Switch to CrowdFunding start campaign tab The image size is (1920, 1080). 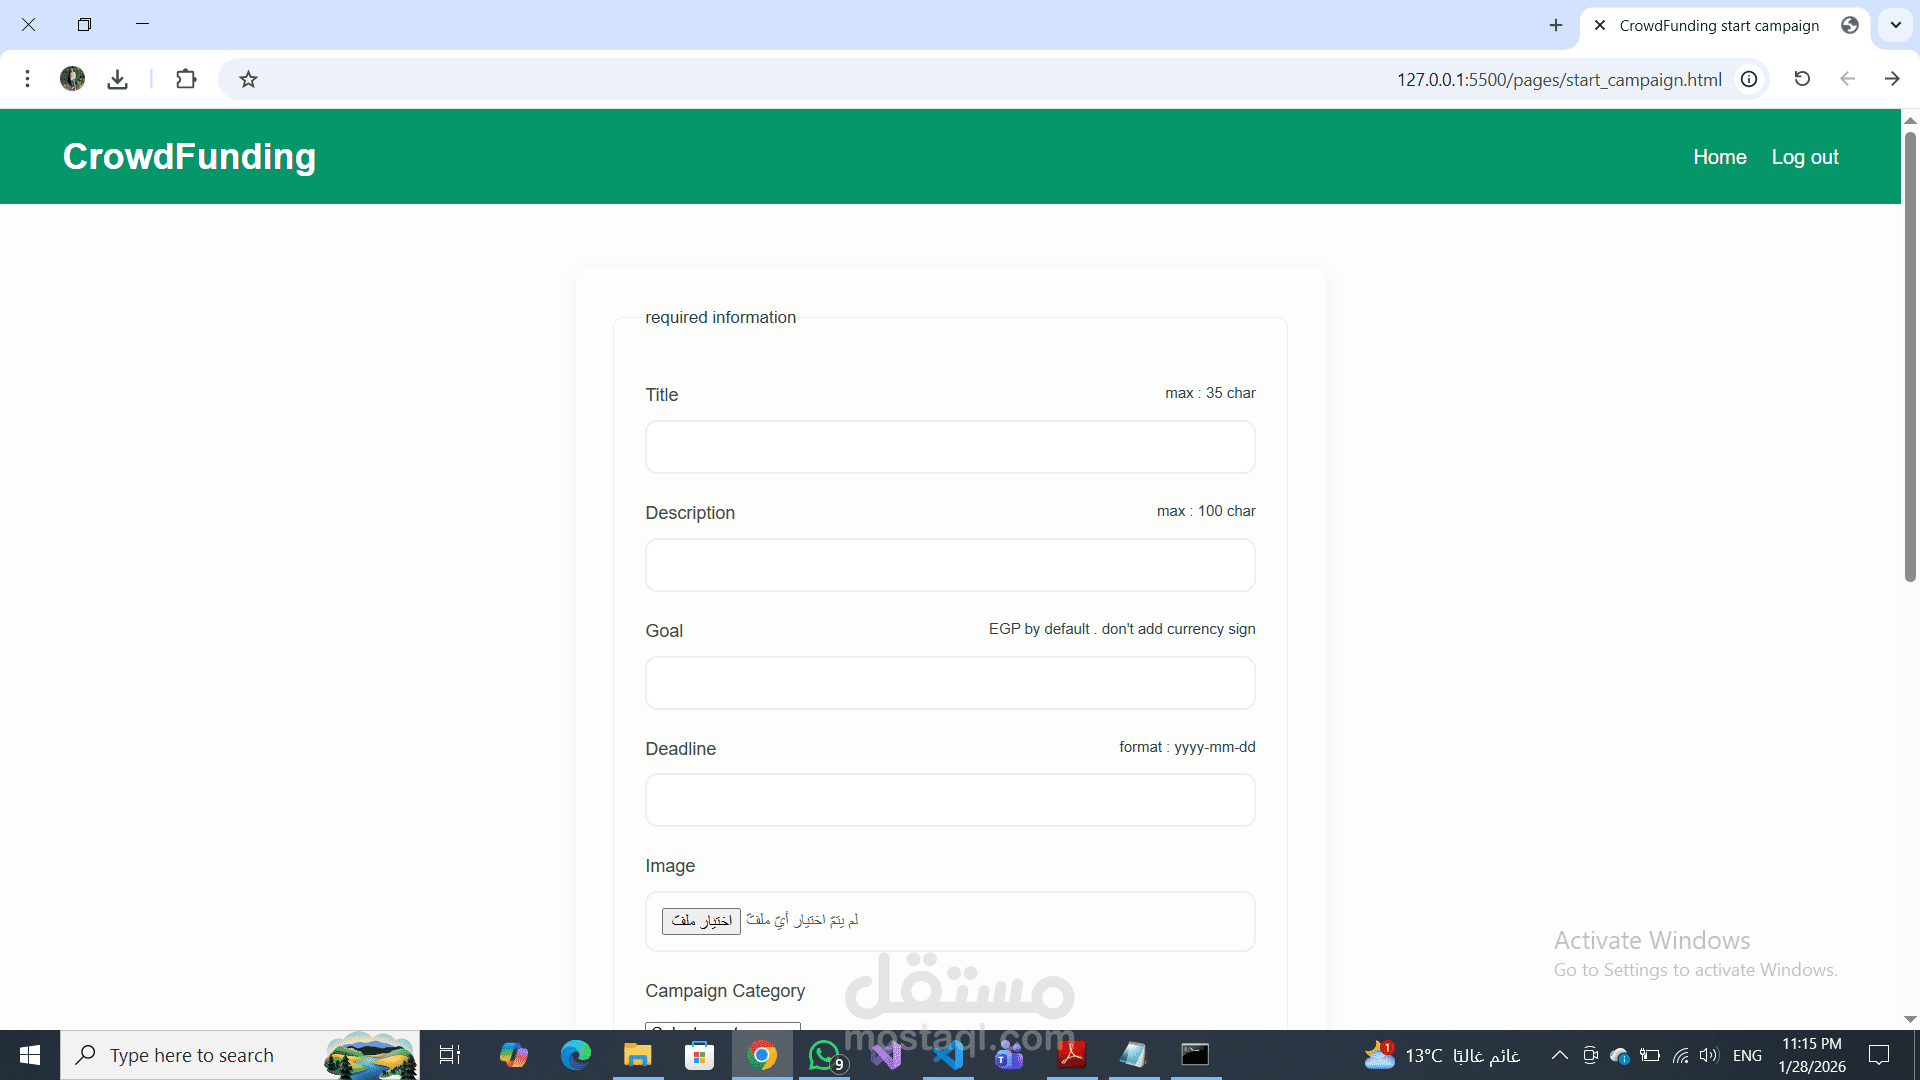pos(1718,26)
